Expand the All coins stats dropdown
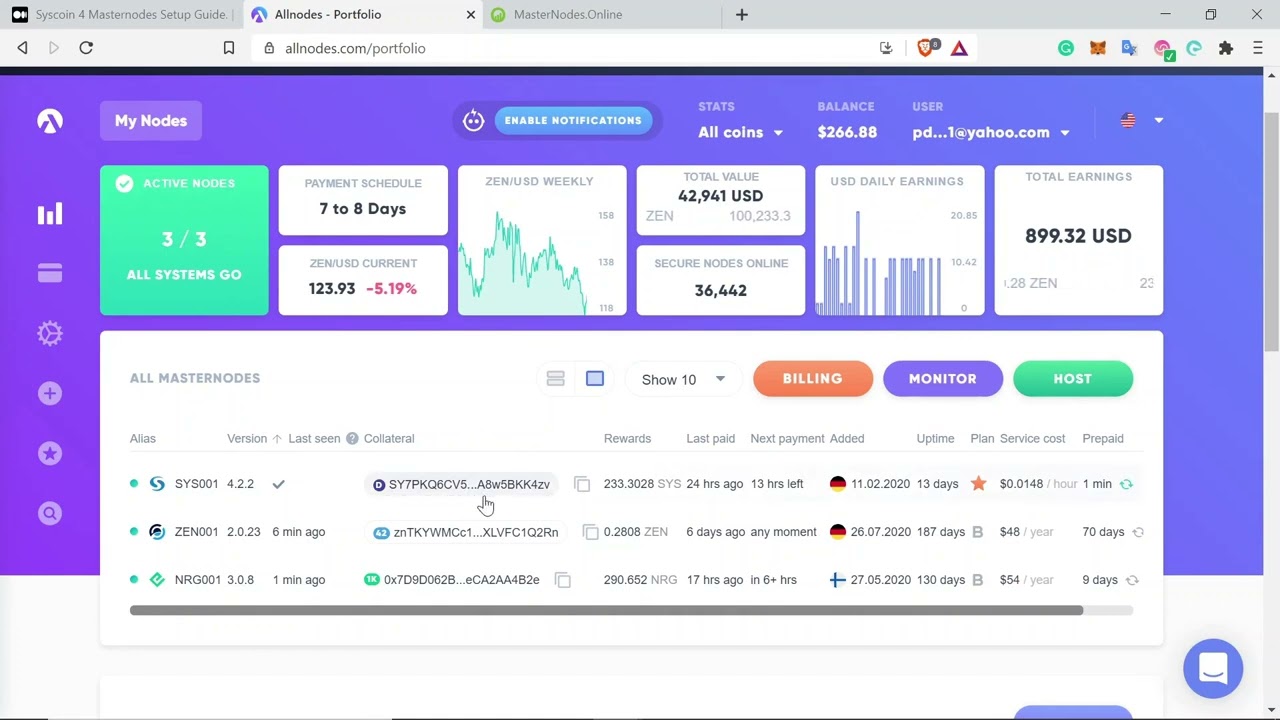Screen dimensions: 1280x720 coord(740,132)
